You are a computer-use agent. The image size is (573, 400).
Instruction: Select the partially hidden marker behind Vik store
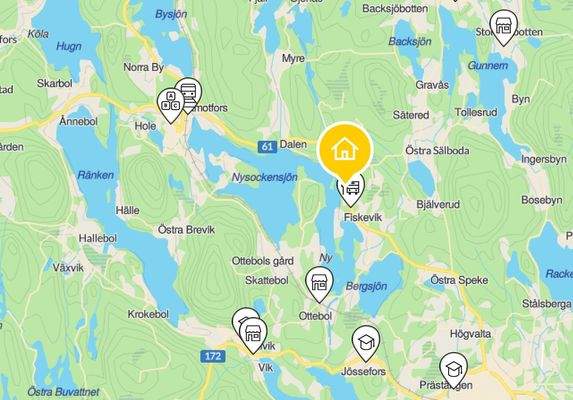(243, 316)
